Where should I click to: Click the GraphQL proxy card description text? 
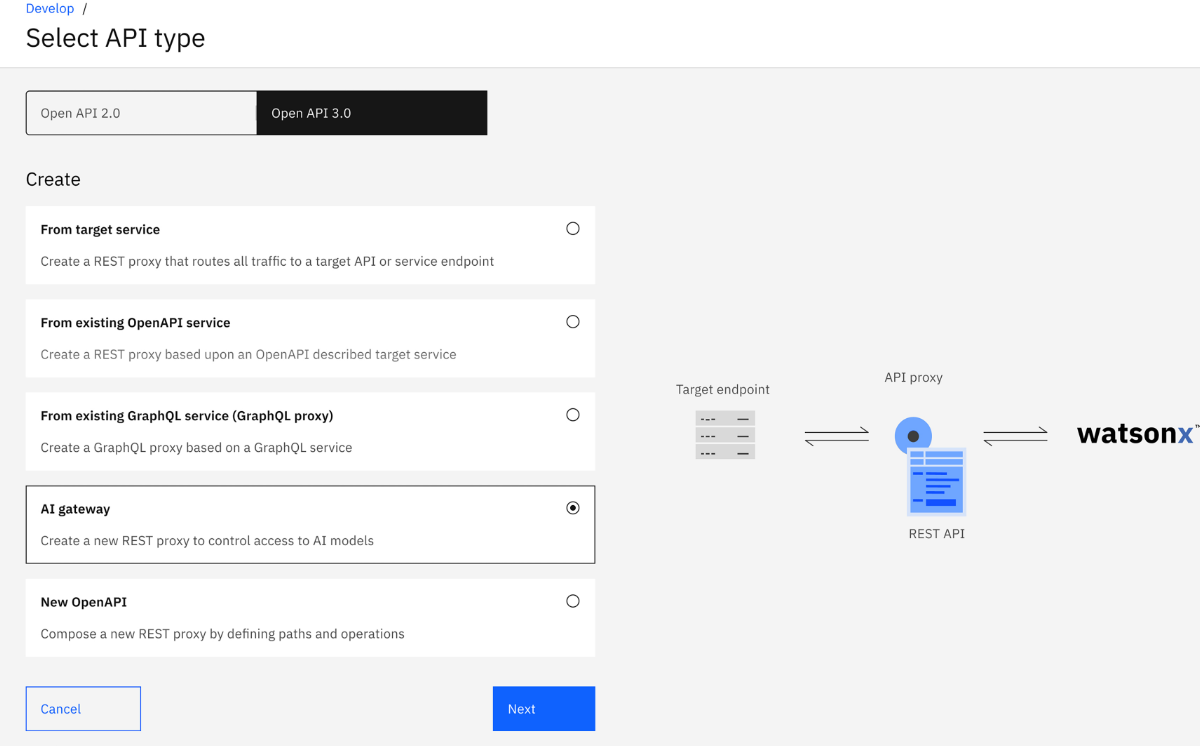[196, 448]
